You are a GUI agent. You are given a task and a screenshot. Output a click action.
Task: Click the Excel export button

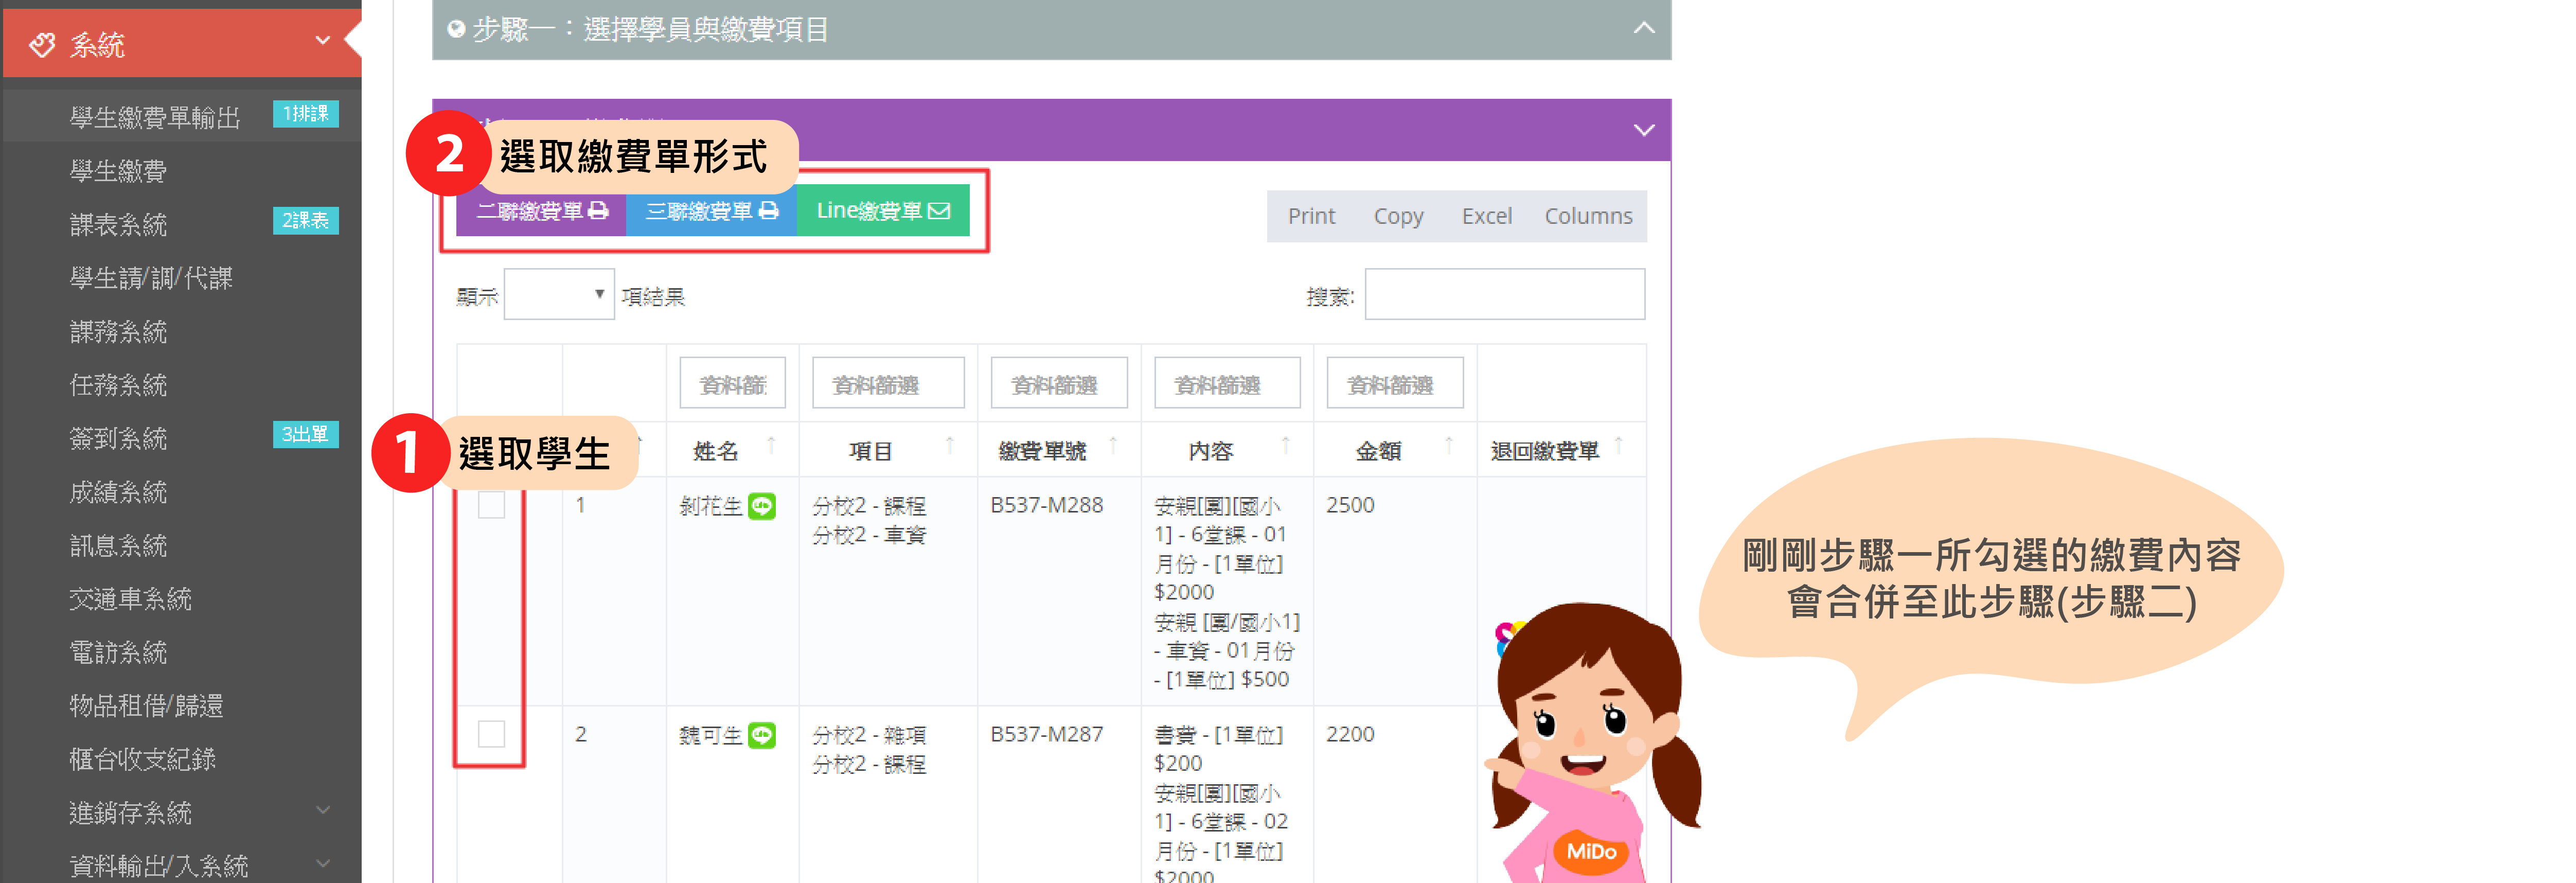tap(1486, 216)
